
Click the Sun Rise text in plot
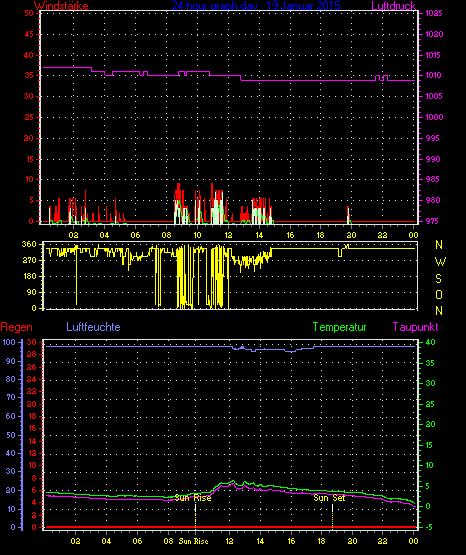(x=193, y=498)
